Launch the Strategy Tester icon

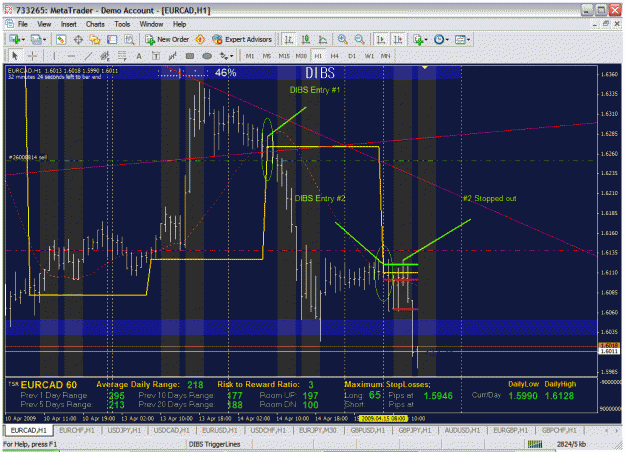129,39
